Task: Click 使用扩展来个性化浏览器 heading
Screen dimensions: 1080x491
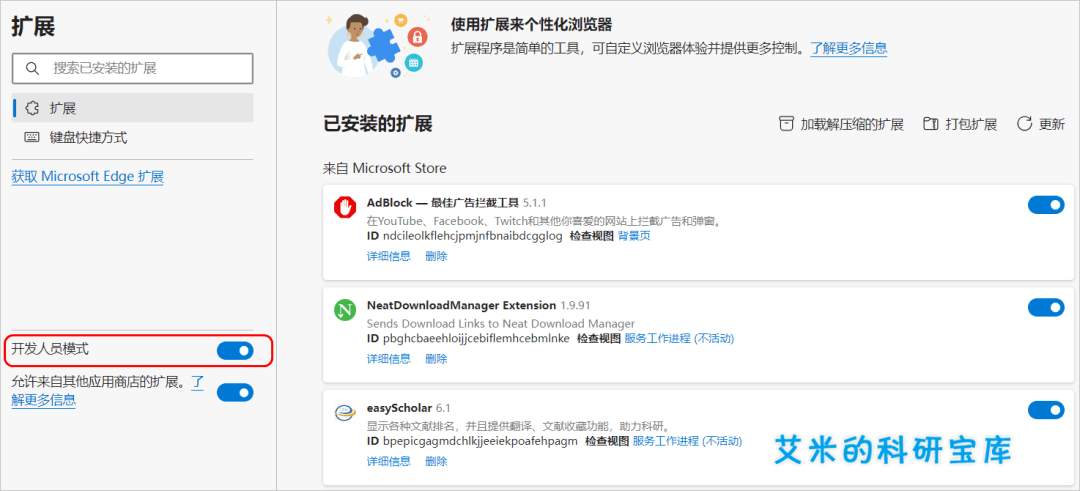Action: [x=531, y=25]
